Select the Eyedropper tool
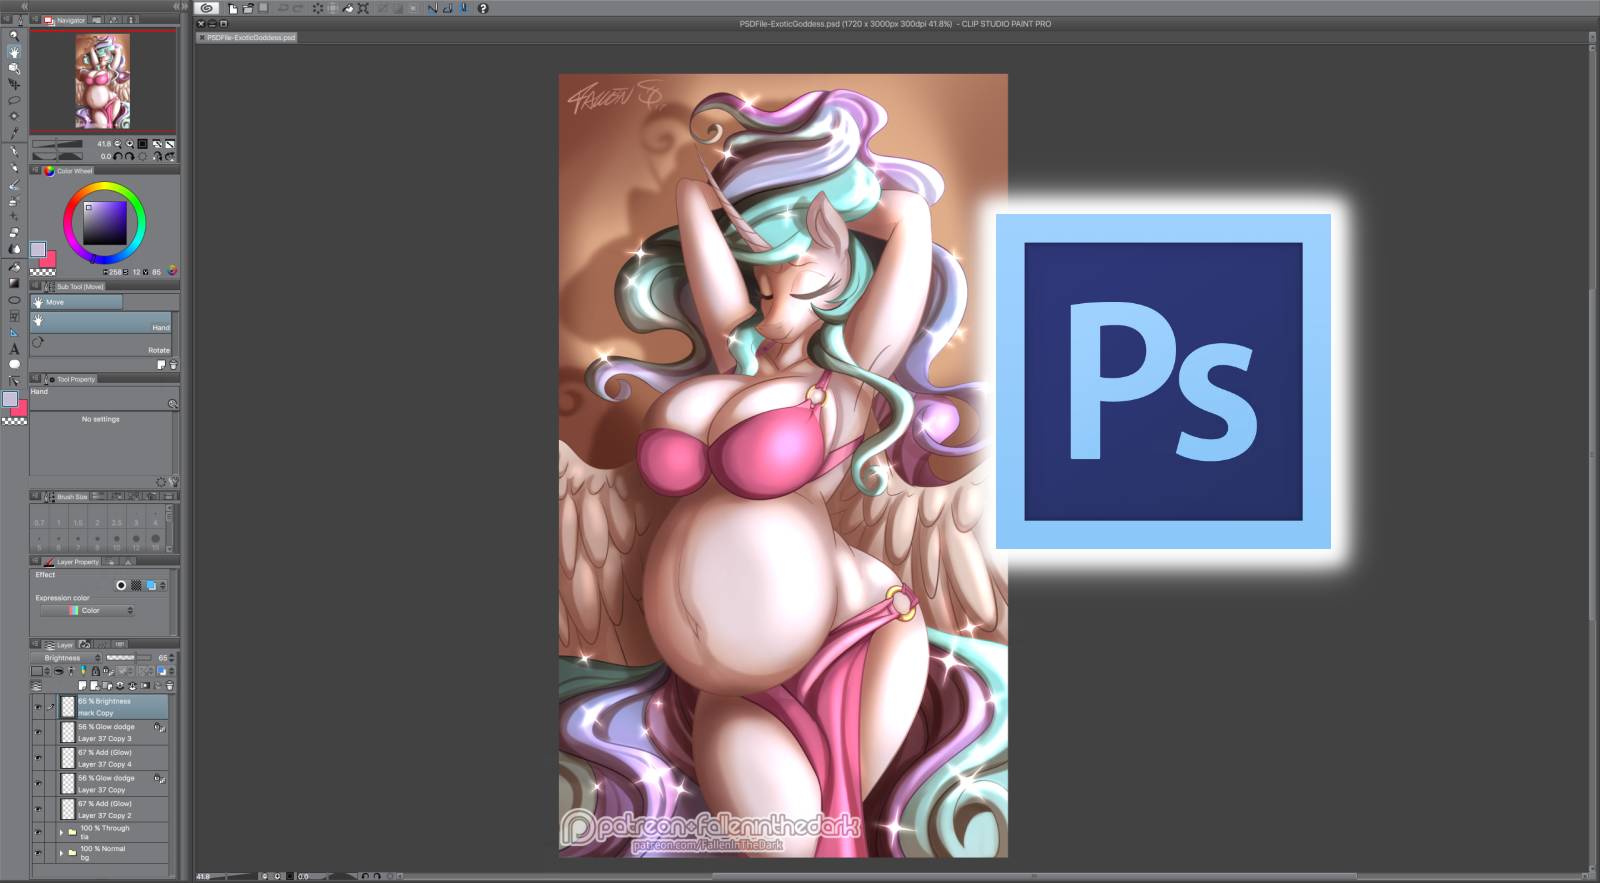 point(14,133)
